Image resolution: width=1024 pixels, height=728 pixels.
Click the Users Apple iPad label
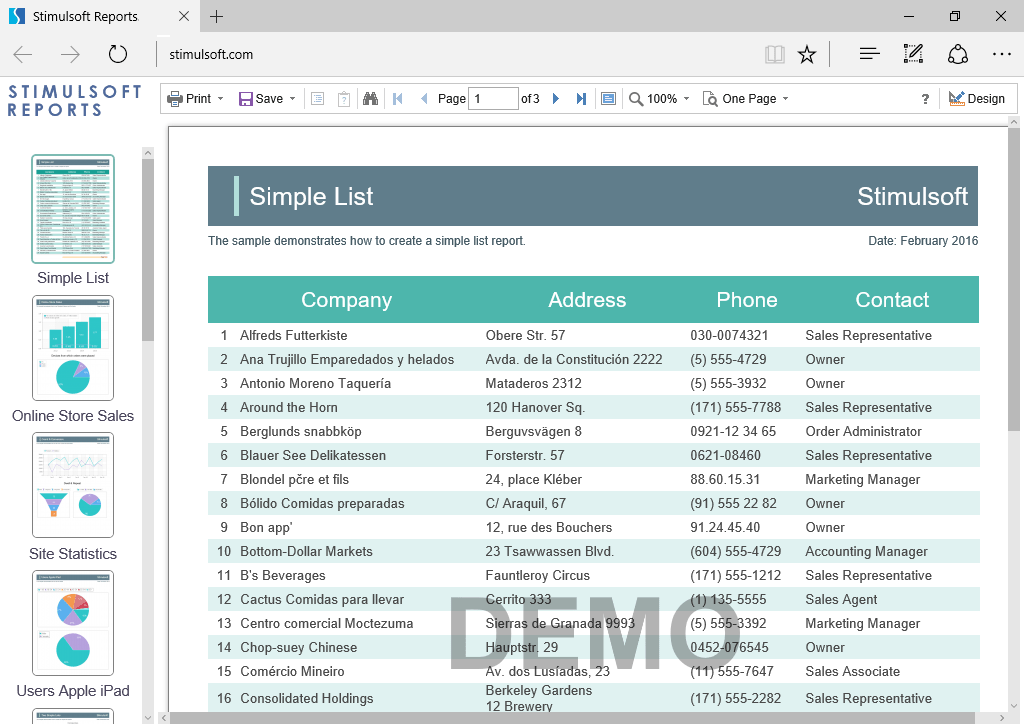click(73, 691)
